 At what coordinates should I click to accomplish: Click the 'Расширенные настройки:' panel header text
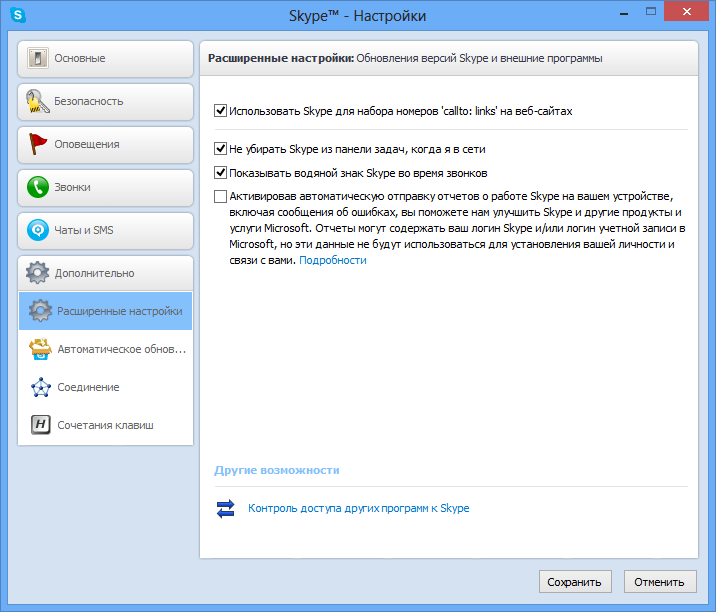pos(281,58)
